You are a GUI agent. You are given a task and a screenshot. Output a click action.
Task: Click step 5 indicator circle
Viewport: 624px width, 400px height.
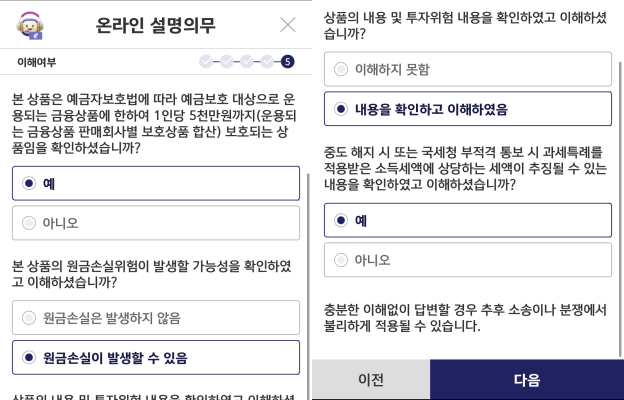(x=287, y=62)
